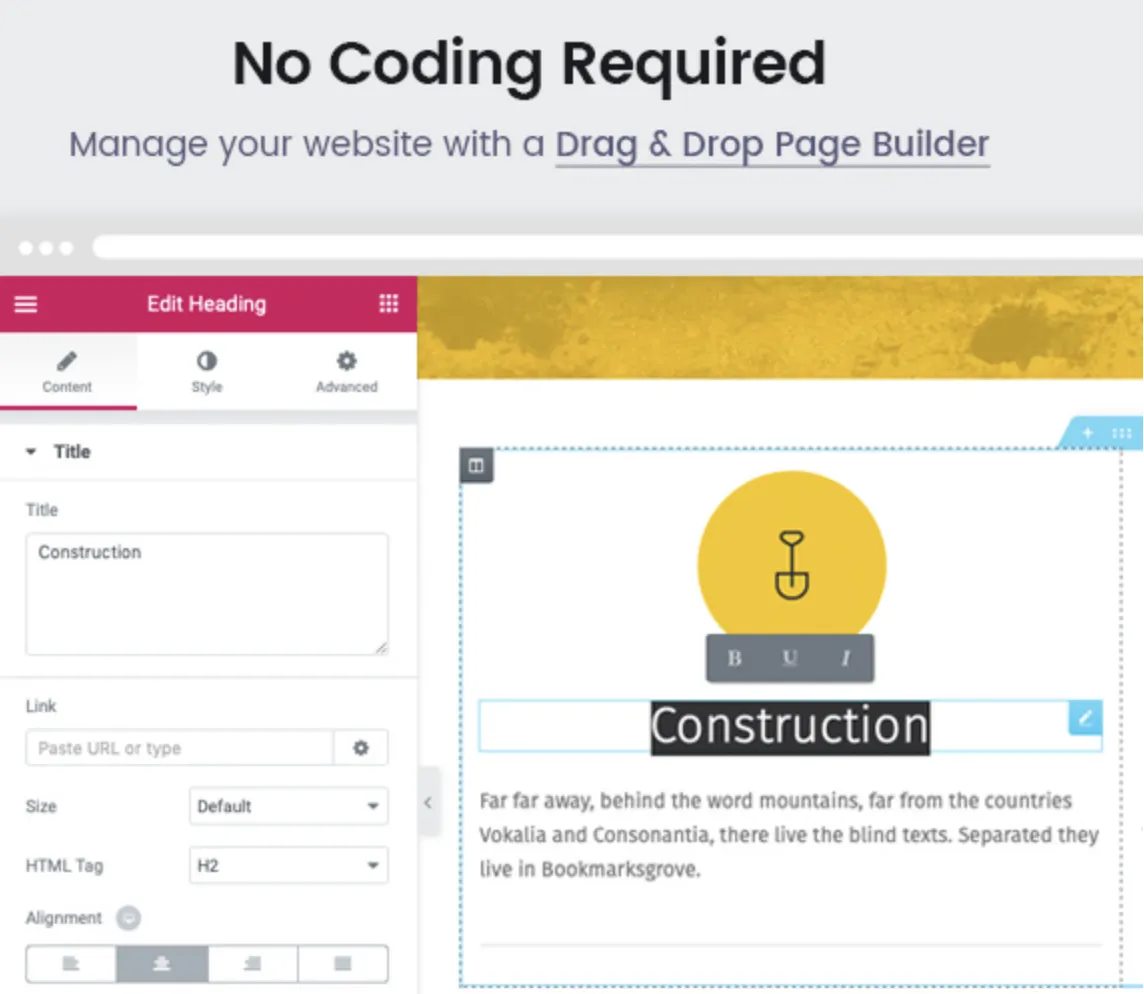The height and width of the screenshot is (994, 1144).
Task: Toggle the Alignment responsive device icon
Action: tap(128, 918)
